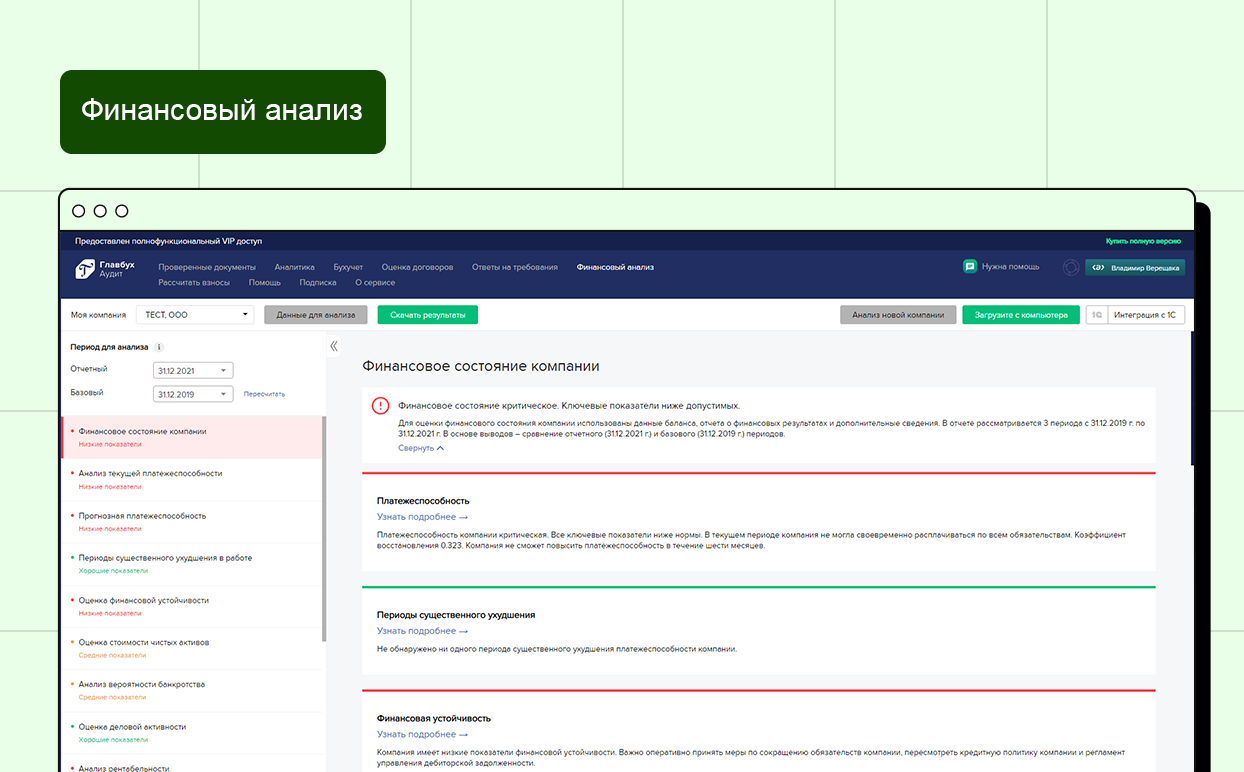This screenshot has height=772, width=1244.
Task: Click the green chat help icon
Action: (969, 267)
